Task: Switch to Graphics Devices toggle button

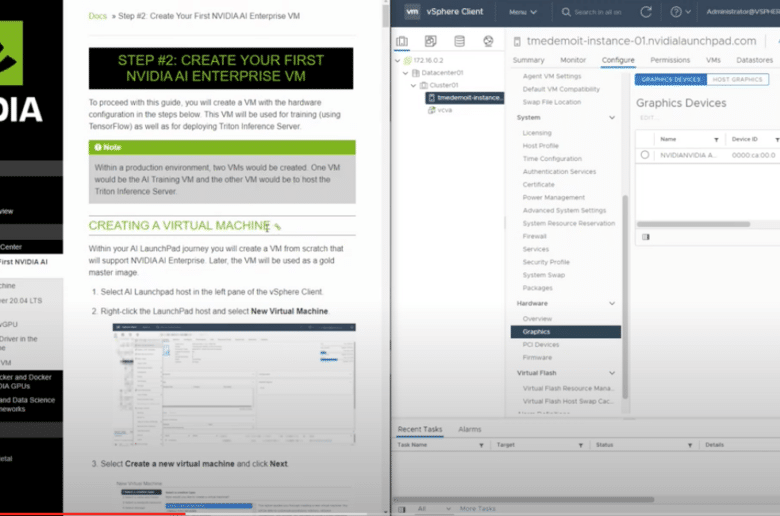Action: coord(671,79)
